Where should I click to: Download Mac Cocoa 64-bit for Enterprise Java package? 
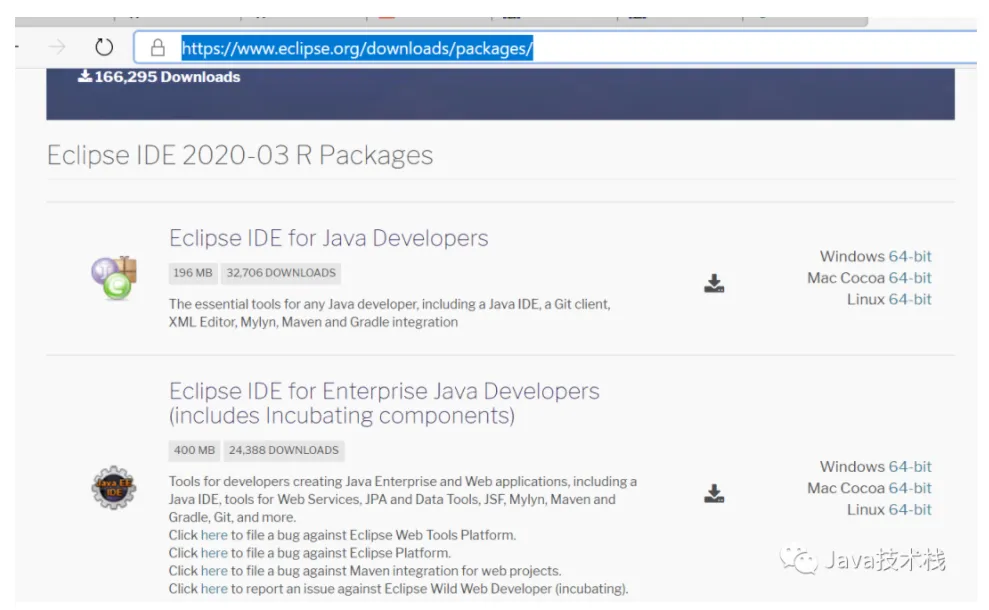click(909, 488)
